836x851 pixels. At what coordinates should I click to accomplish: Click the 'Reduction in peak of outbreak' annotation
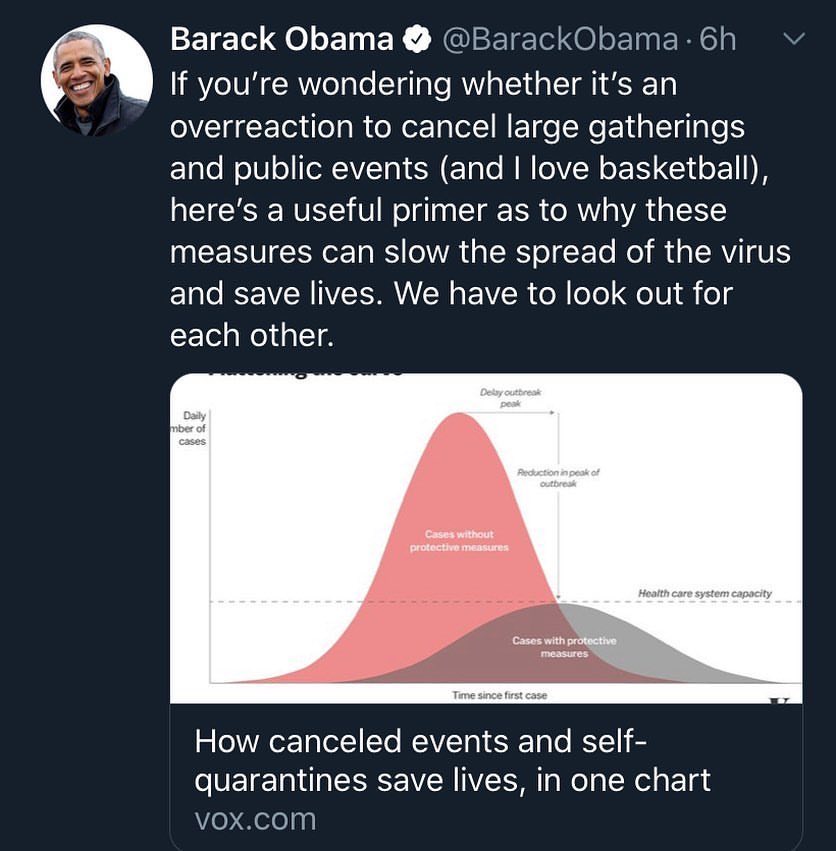click(557, 477)
